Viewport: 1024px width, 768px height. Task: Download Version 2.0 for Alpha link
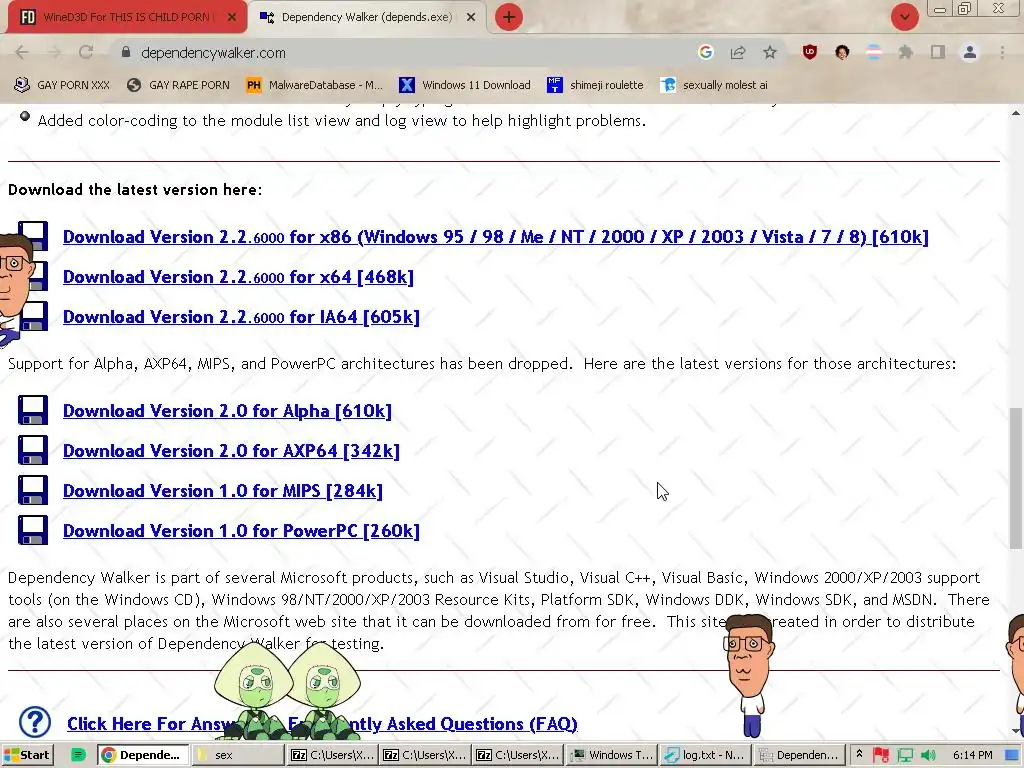[x=227, y=411]
